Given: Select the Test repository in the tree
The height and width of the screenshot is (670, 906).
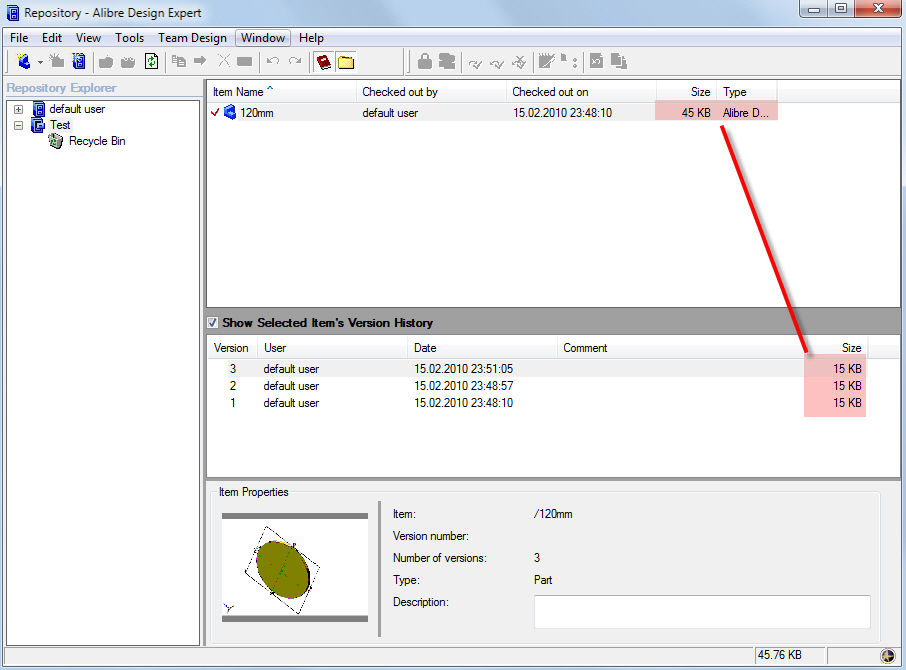Looking at the screenshot, I should (60, 125).
